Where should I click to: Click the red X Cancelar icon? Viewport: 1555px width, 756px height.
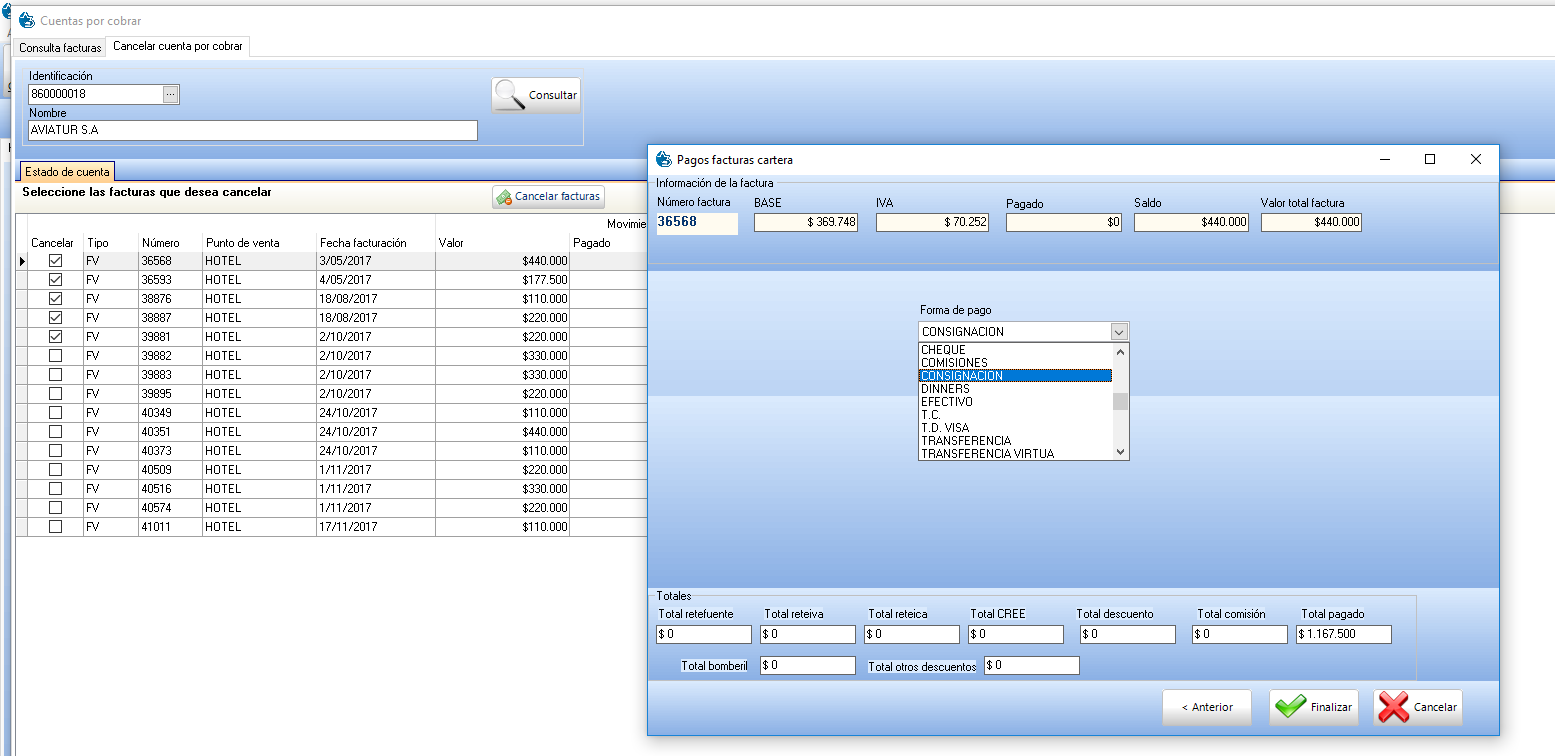pos(1394,707)
